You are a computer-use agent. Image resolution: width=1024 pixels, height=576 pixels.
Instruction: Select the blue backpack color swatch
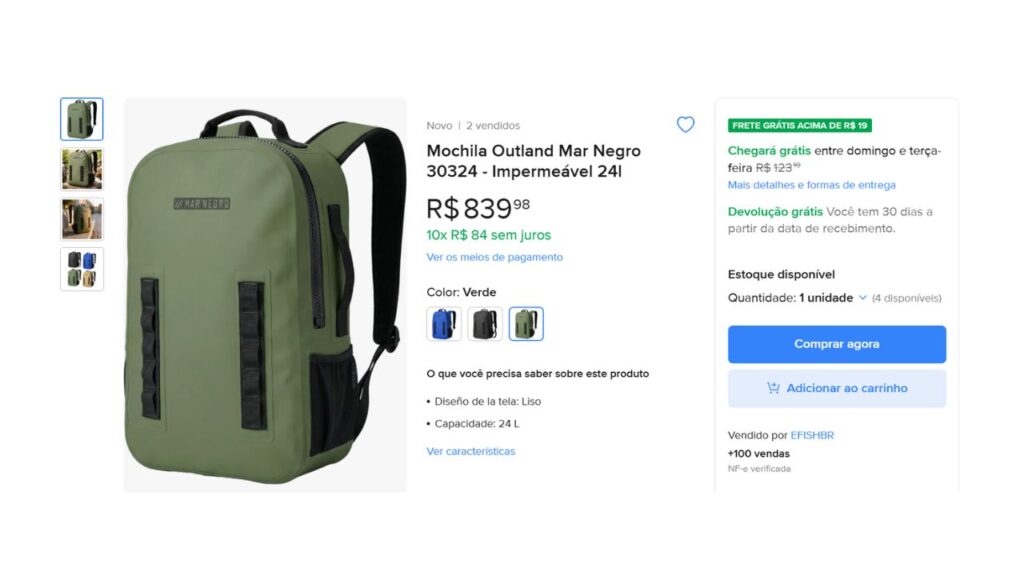441,323
